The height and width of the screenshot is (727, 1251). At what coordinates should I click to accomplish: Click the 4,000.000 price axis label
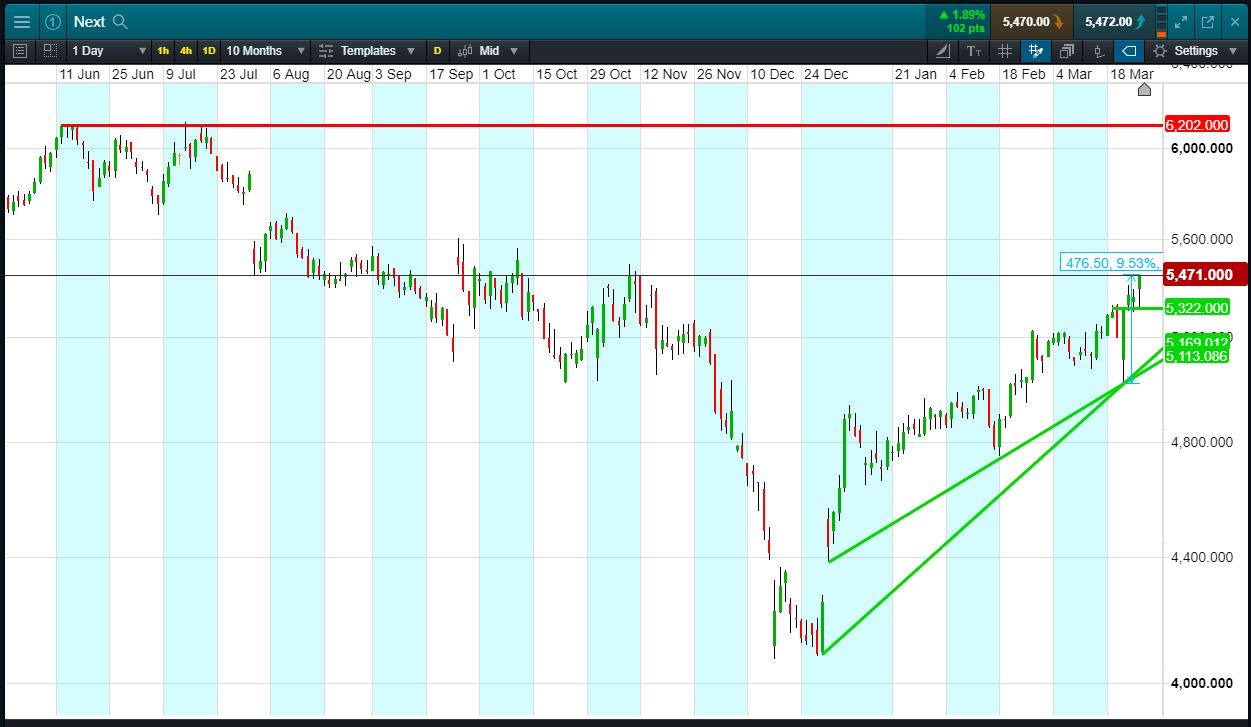(1203, 683)
